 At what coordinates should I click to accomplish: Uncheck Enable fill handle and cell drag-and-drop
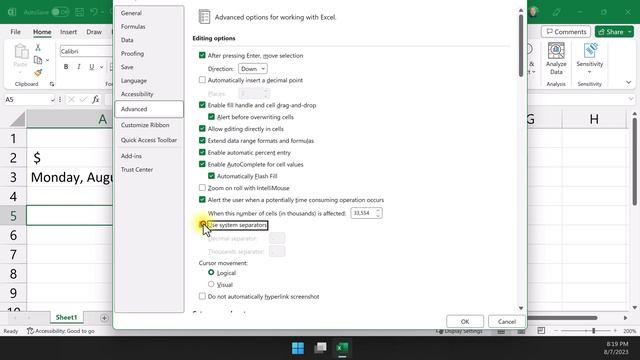pyautogui.click(x=202, y=105)
